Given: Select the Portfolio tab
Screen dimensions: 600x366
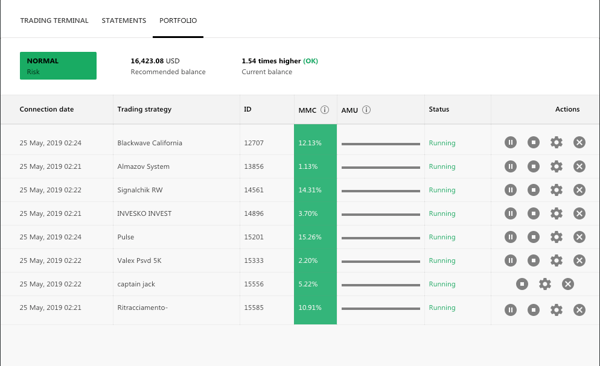Looking at the screenshot, I should (x=178, y=21).
